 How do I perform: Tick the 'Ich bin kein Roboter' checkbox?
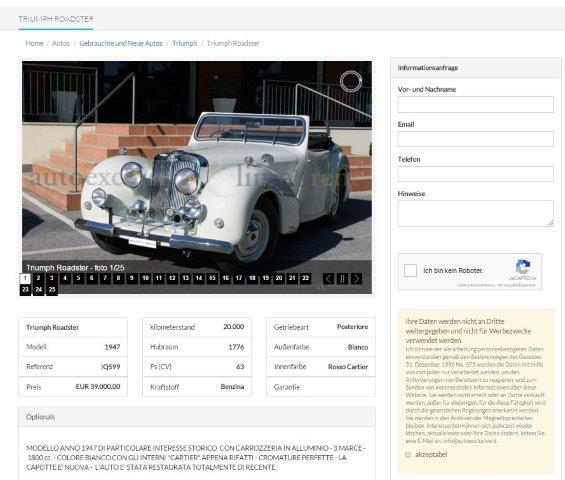(x=410, y=270)
